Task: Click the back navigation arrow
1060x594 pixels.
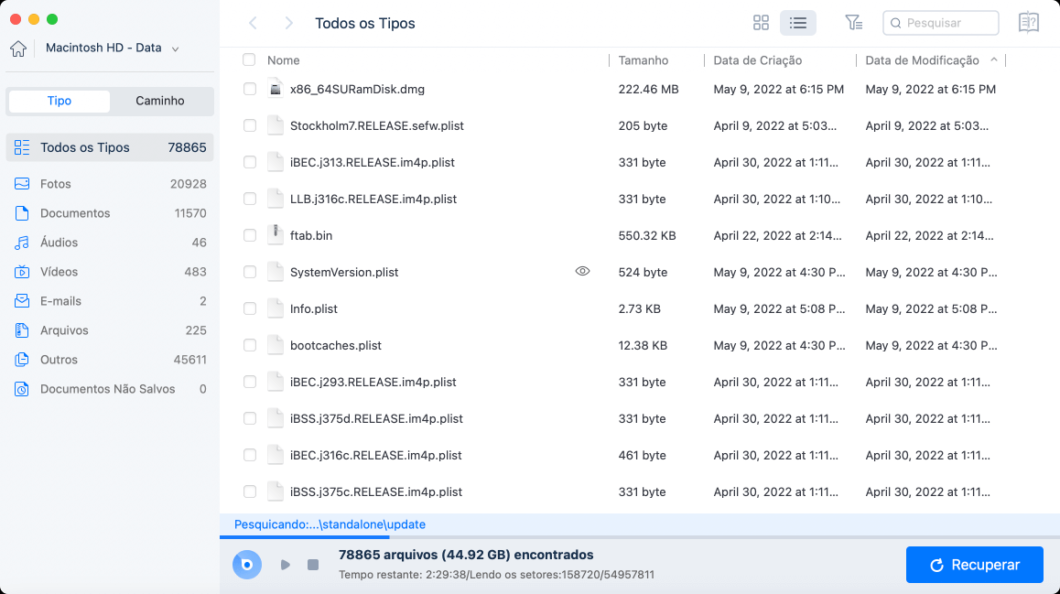Action: pos(253,23)
